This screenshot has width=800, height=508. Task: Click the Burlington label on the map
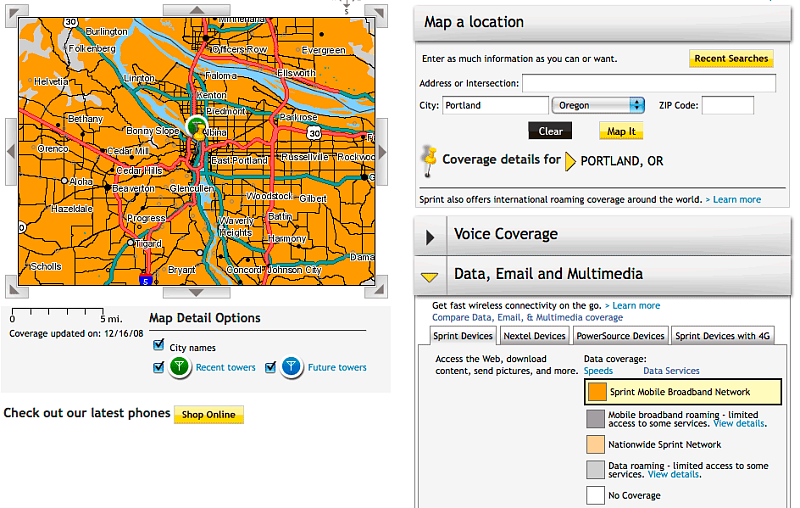106,32
